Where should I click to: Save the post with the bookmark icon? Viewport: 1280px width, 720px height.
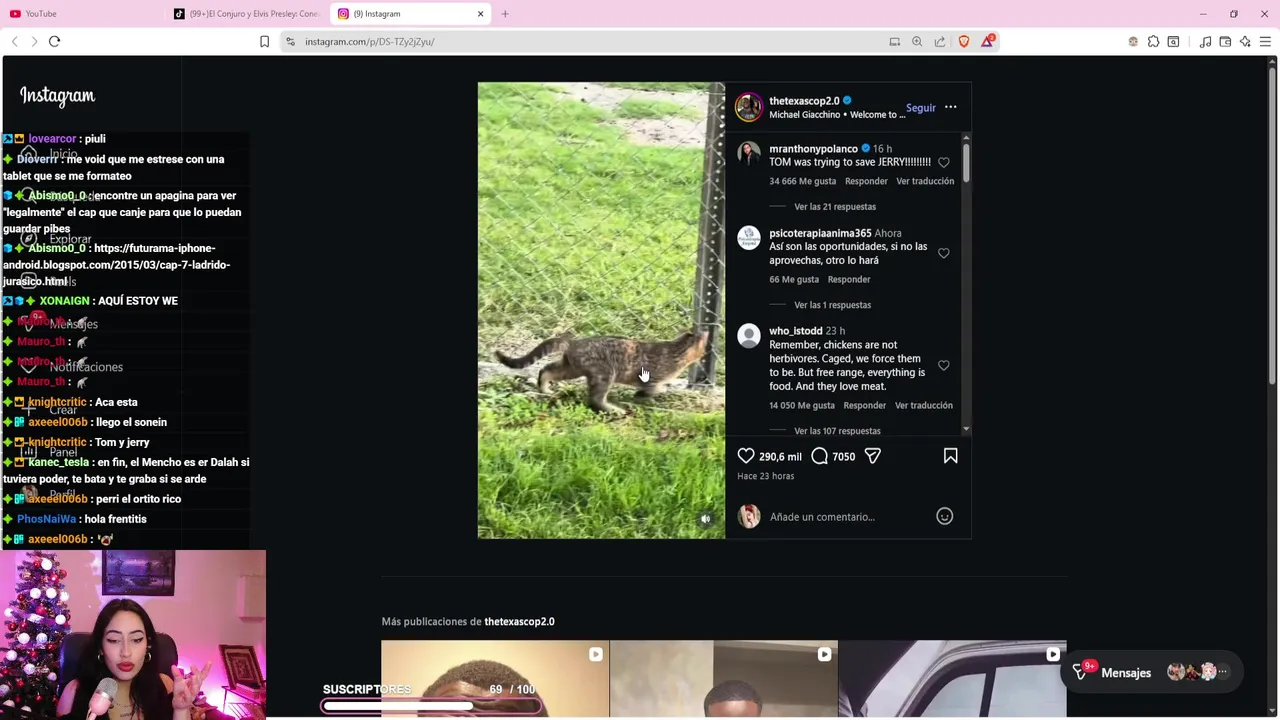coord(950,456)
